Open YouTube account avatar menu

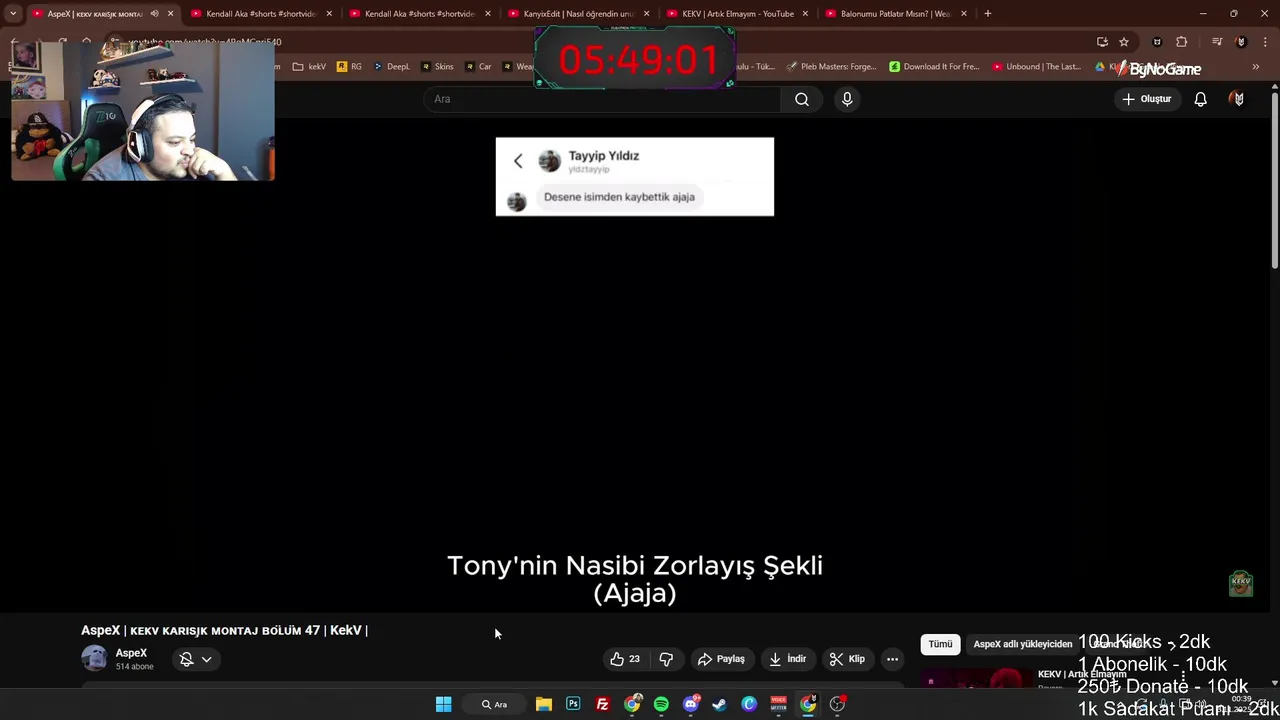[x=1239, y=99]
